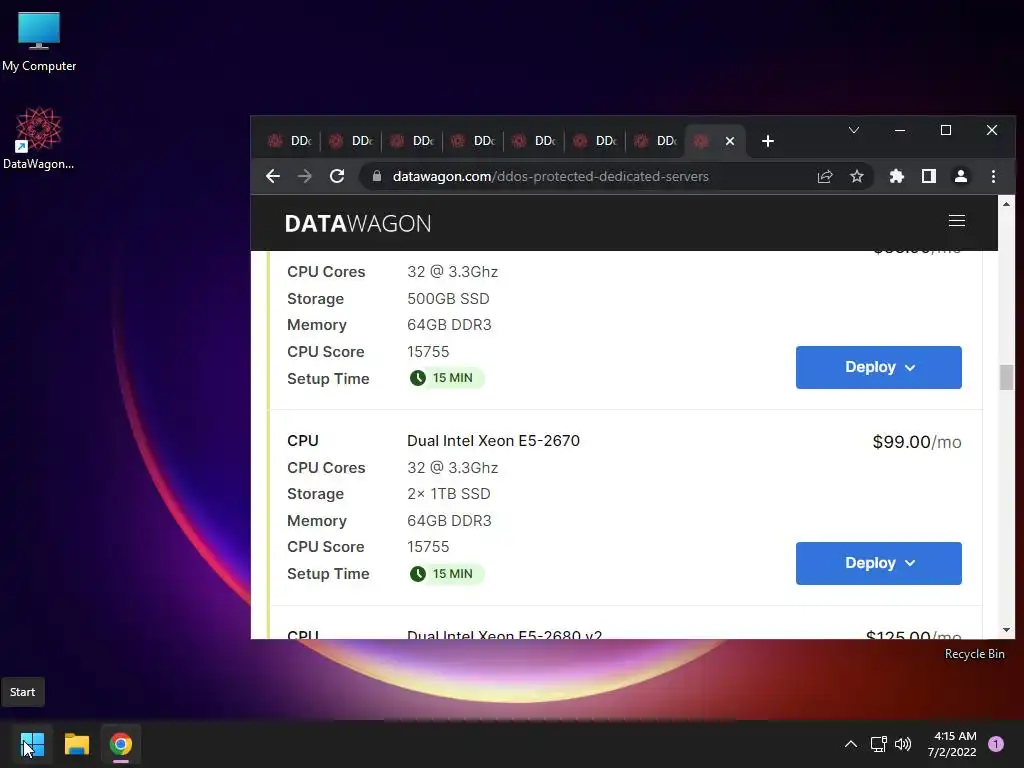Share this page via the share icon
Viewport: 1024px width, 768px height.
tap(825, 176)
